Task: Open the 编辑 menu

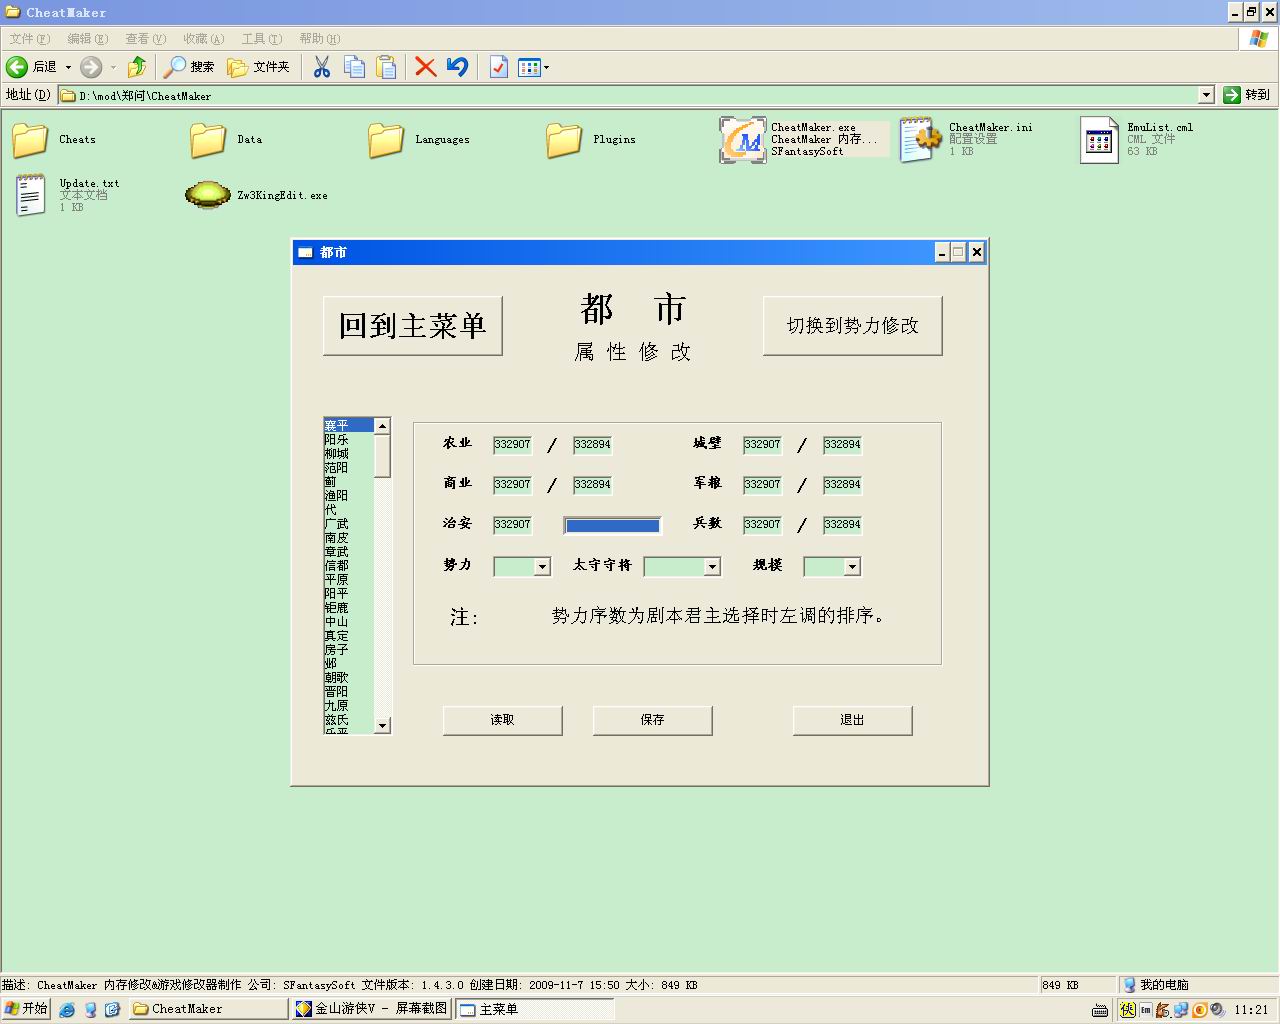Action: 87,39
